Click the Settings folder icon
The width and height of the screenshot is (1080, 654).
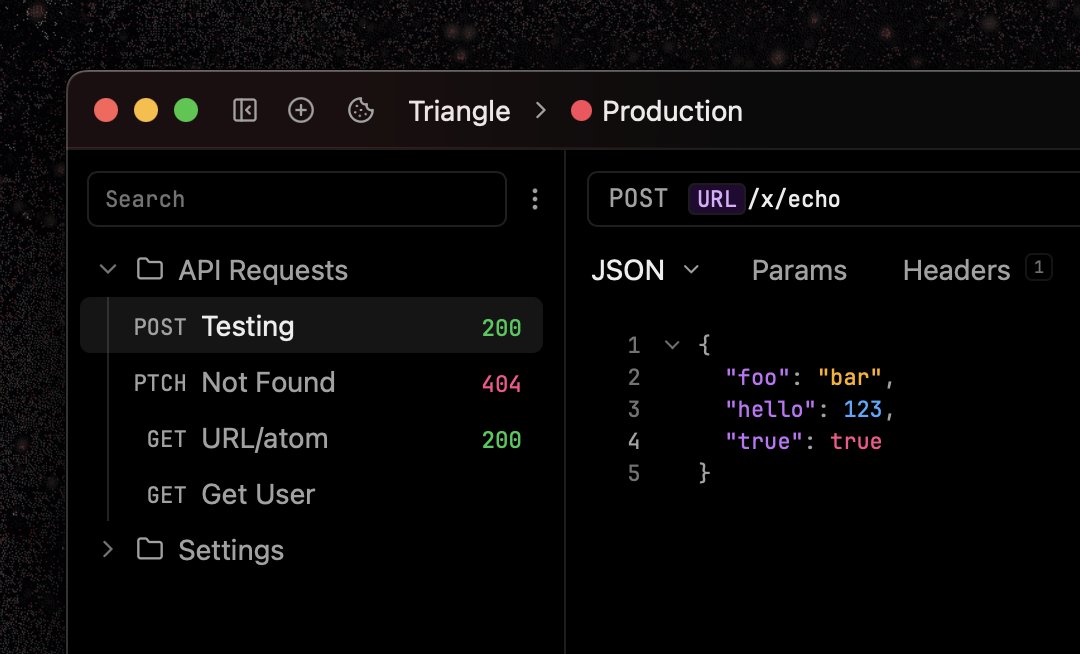149,549
